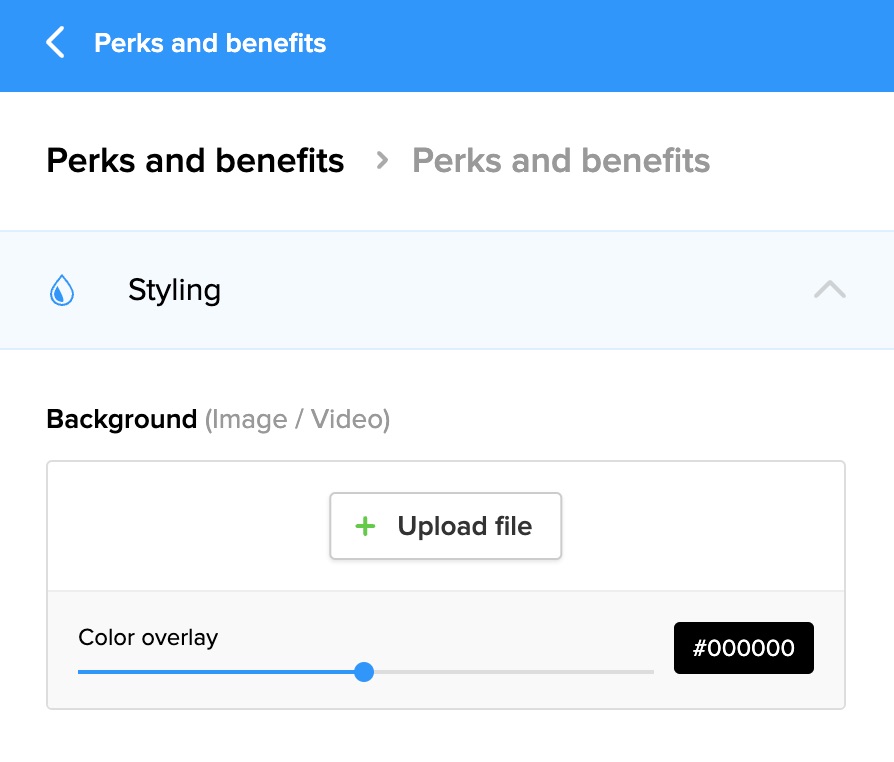This screenshot has height=762, width=894.
Task: Click the Styling section label
Action: tap(174, 290)
